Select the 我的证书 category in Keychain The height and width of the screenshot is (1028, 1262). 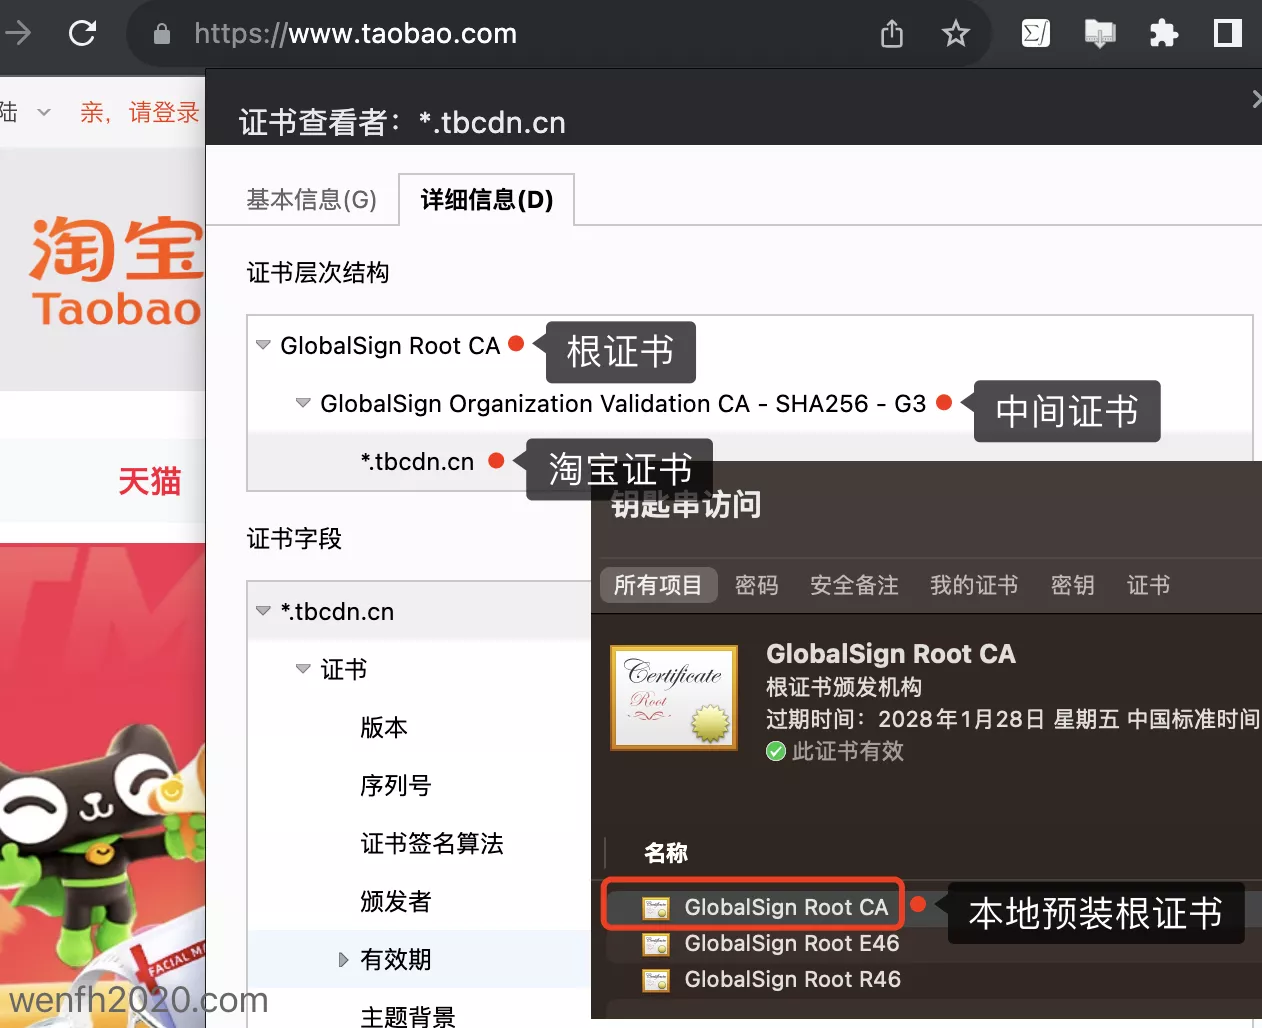[973, 585]
